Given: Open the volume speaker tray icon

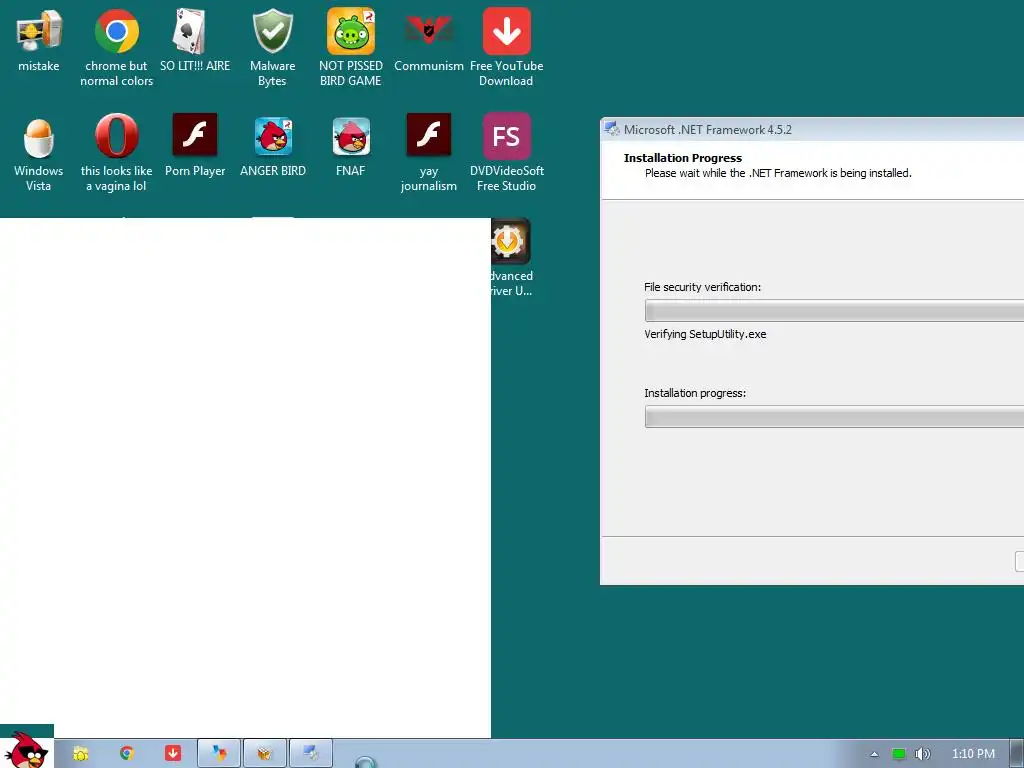Looking at the screenshot, I should click(922, 754).
